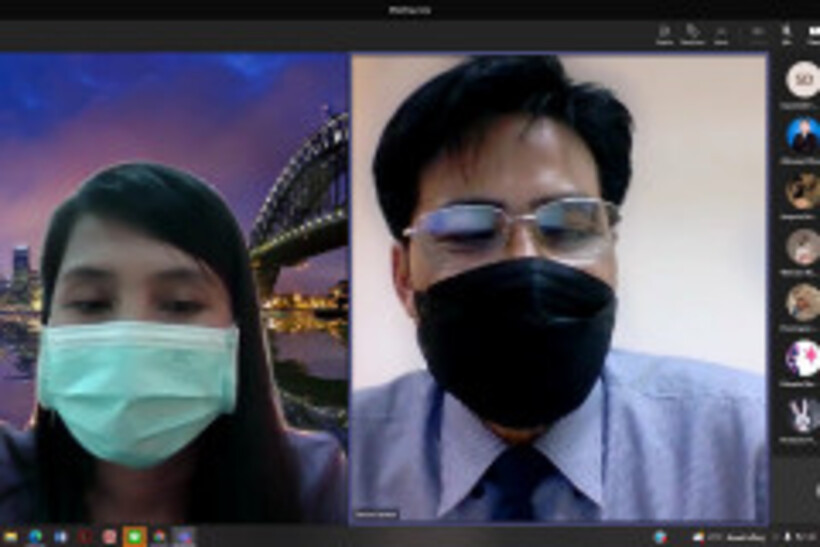Click the Microsoft Teams taskbar icon
820x547 pixels.
pos(183,537)
